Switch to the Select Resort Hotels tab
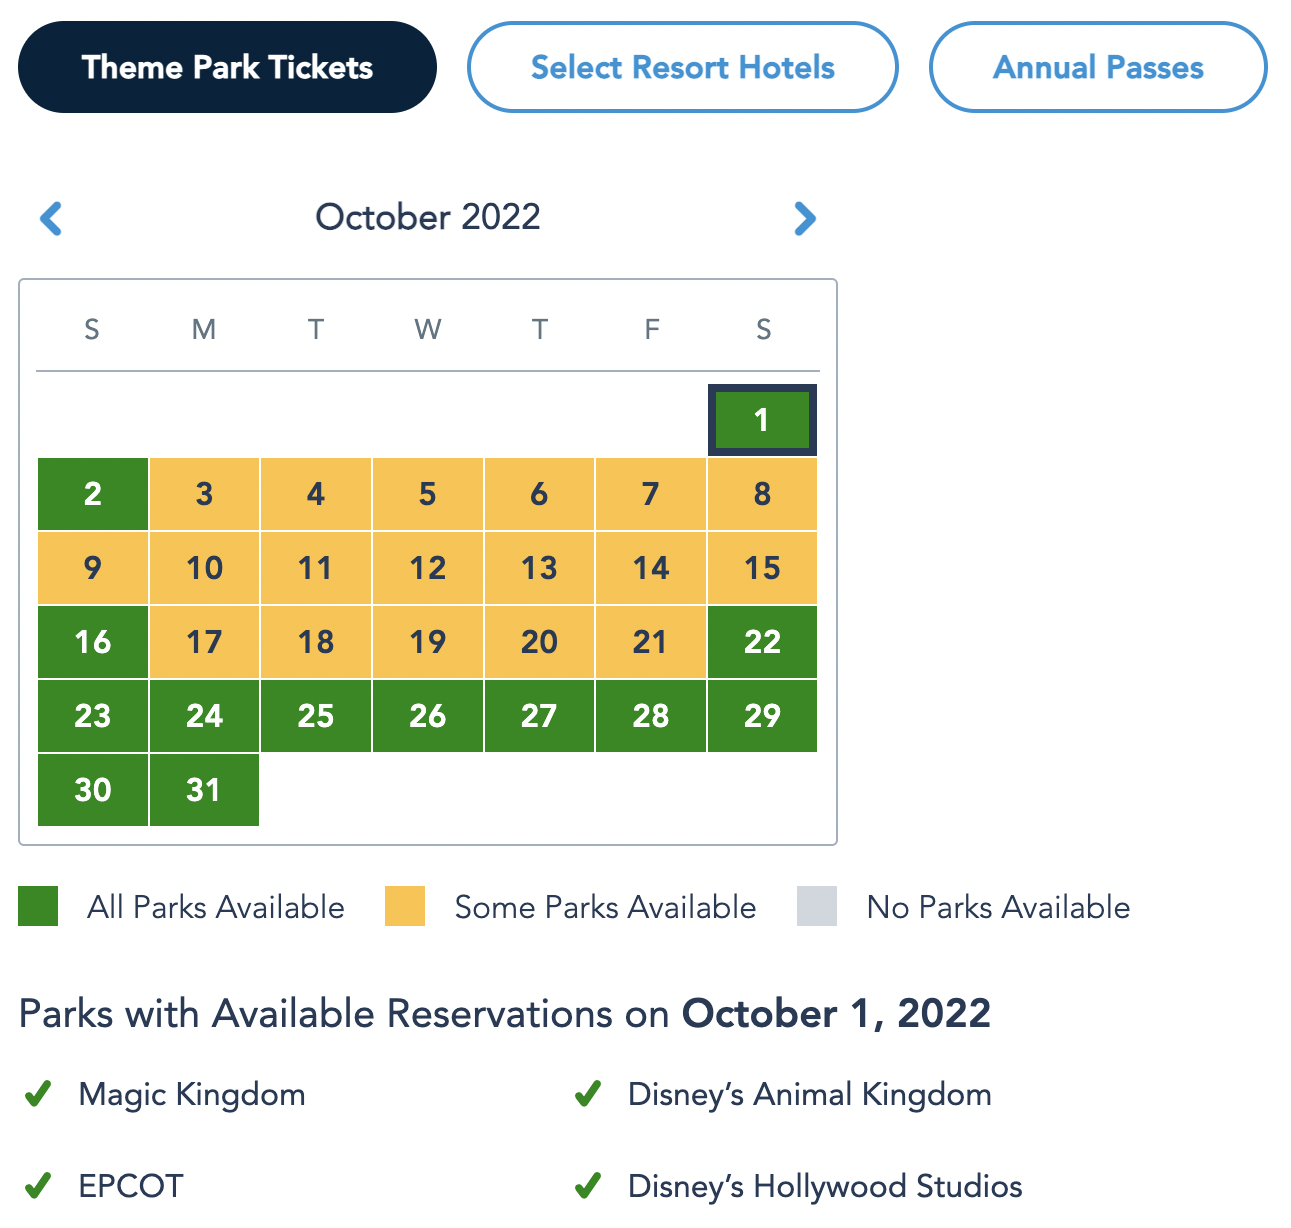Image resolution: width=1291 pixels, height=1228 pixels. 682,67
